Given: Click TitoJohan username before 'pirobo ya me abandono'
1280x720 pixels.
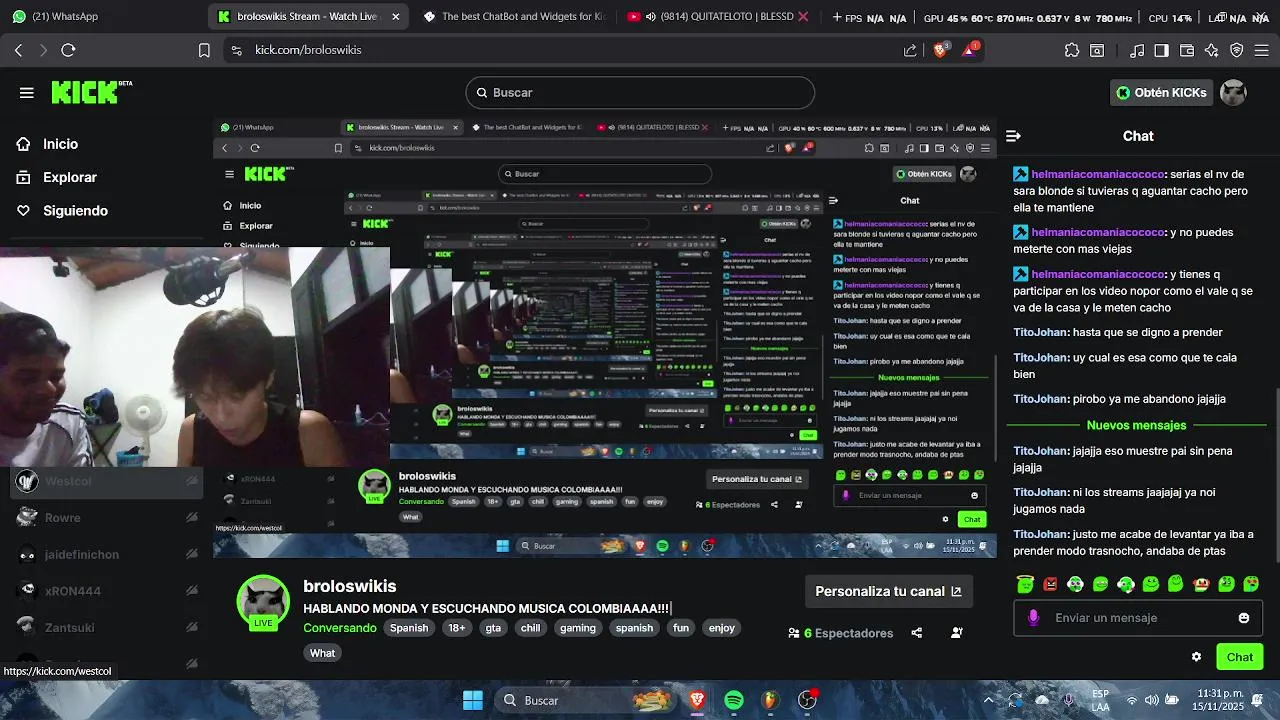Looking at the screenshot, I should click(x=1040, y=399).
